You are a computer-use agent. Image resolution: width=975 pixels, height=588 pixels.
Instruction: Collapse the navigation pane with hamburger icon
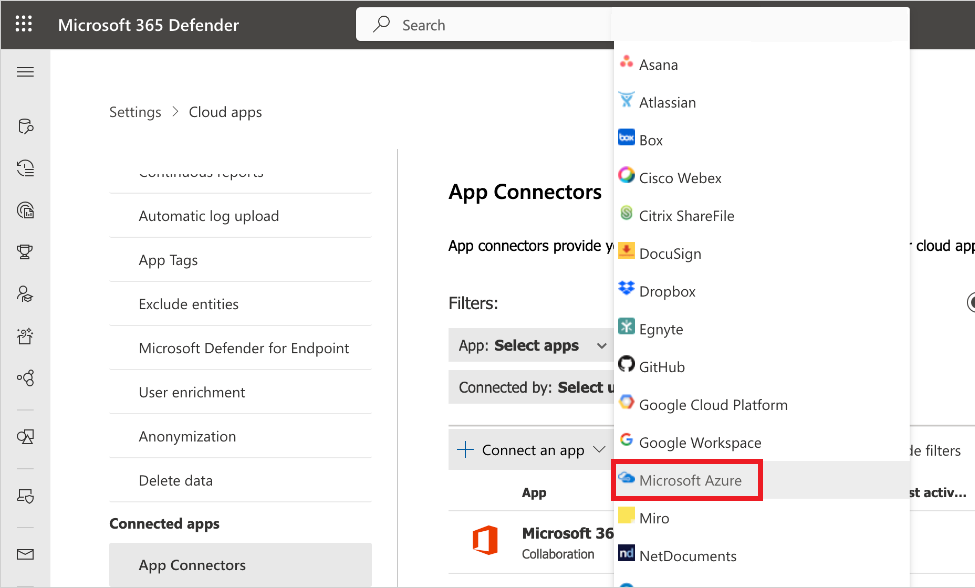pyautogui.click(x=25, y=71)
